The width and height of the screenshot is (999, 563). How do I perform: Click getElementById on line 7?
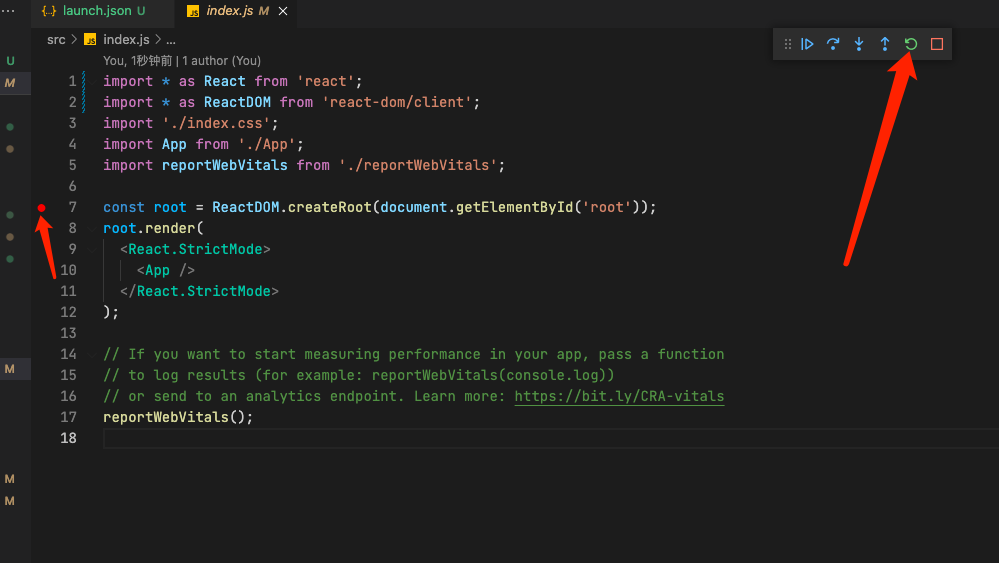click(x=514, y=208)
